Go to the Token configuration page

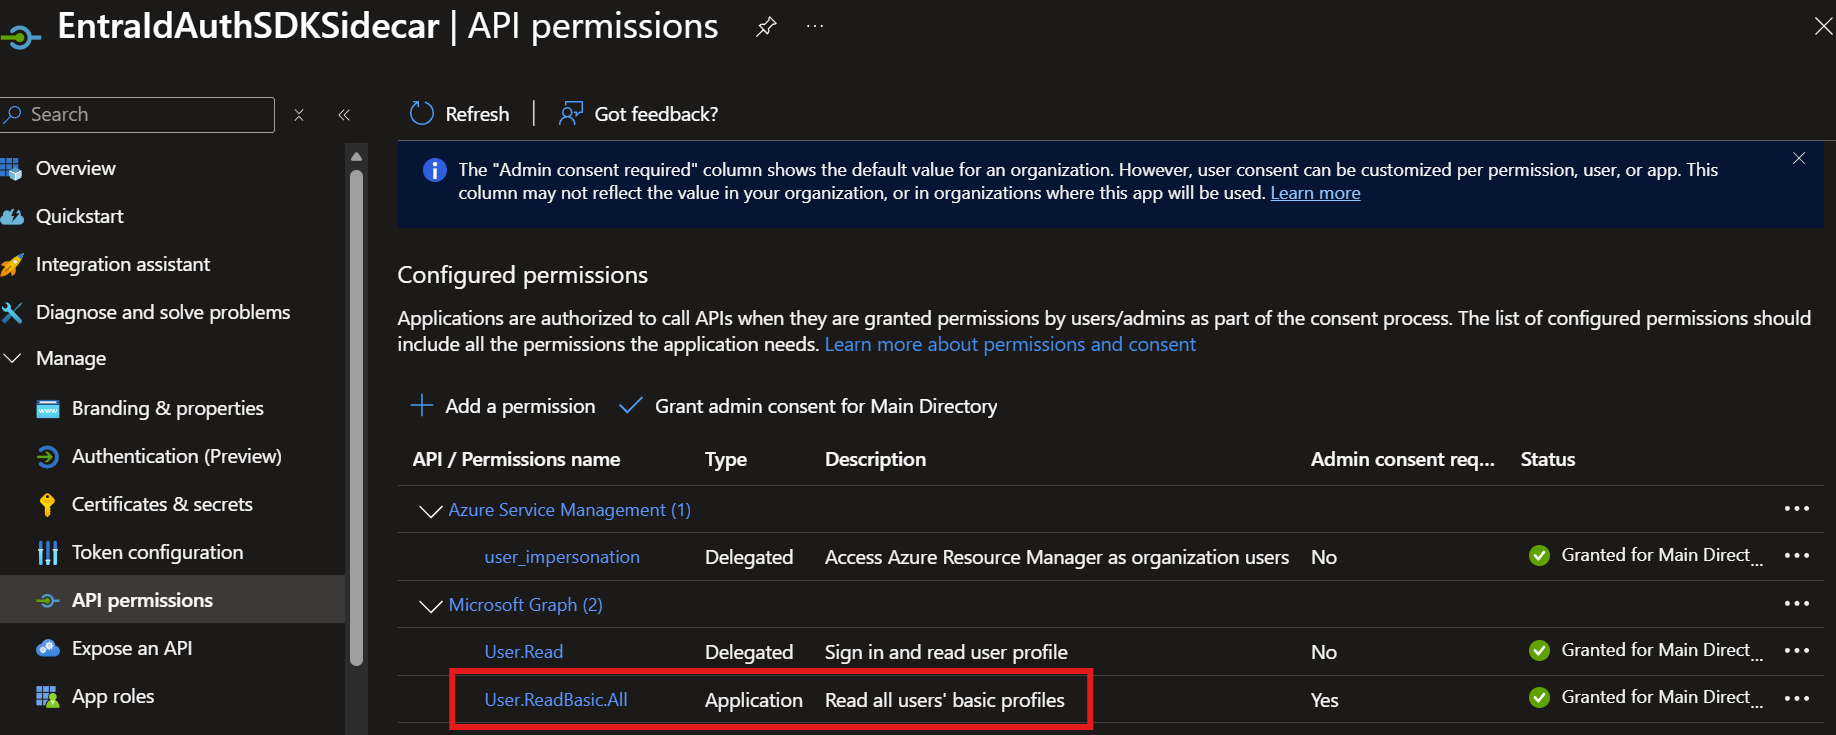pos(157,552)
